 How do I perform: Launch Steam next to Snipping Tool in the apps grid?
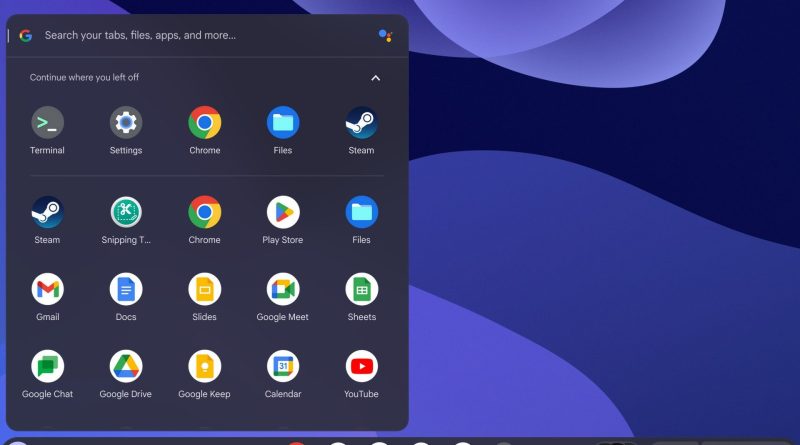[47, 212]
